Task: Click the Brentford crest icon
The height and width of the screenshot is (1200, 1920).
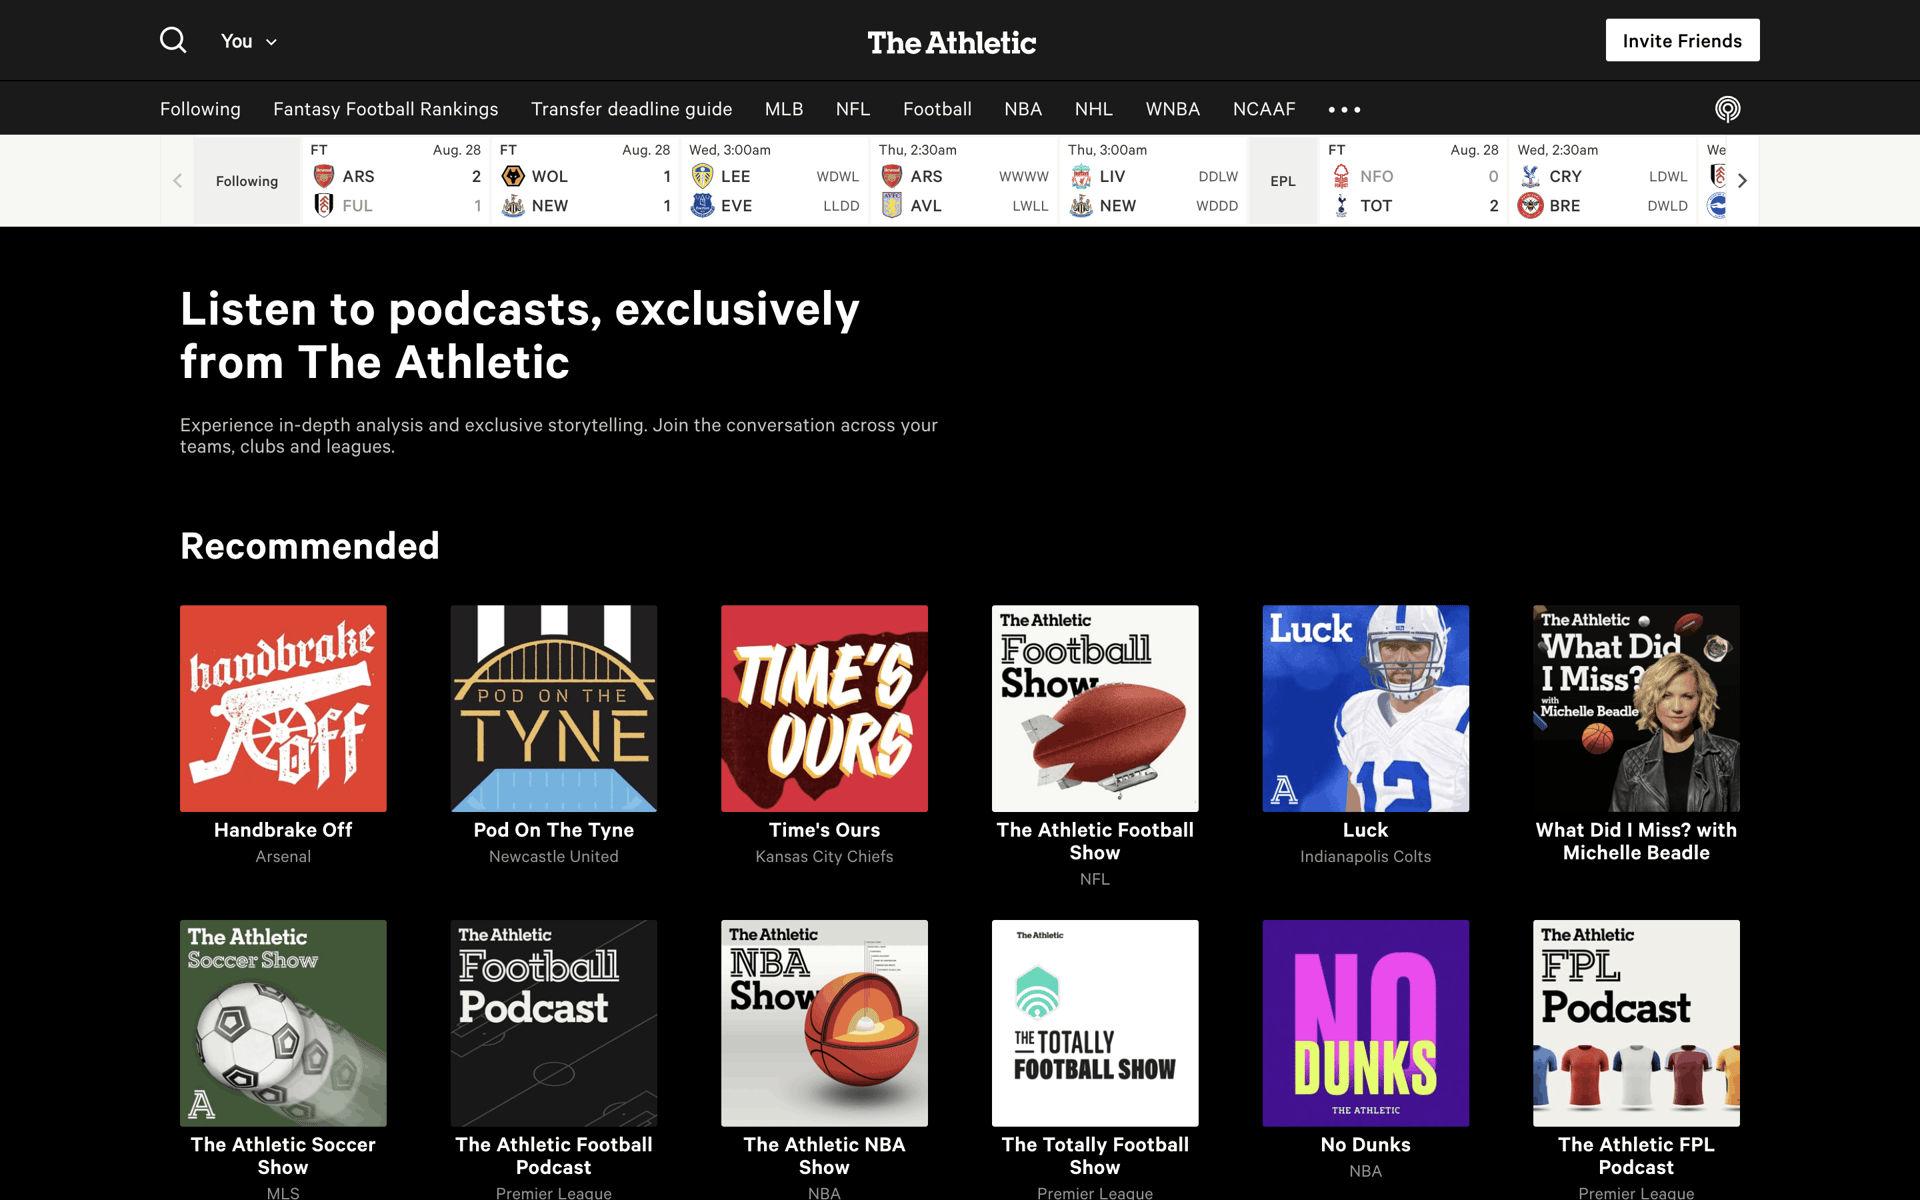Action: [x=1530, y=205]
